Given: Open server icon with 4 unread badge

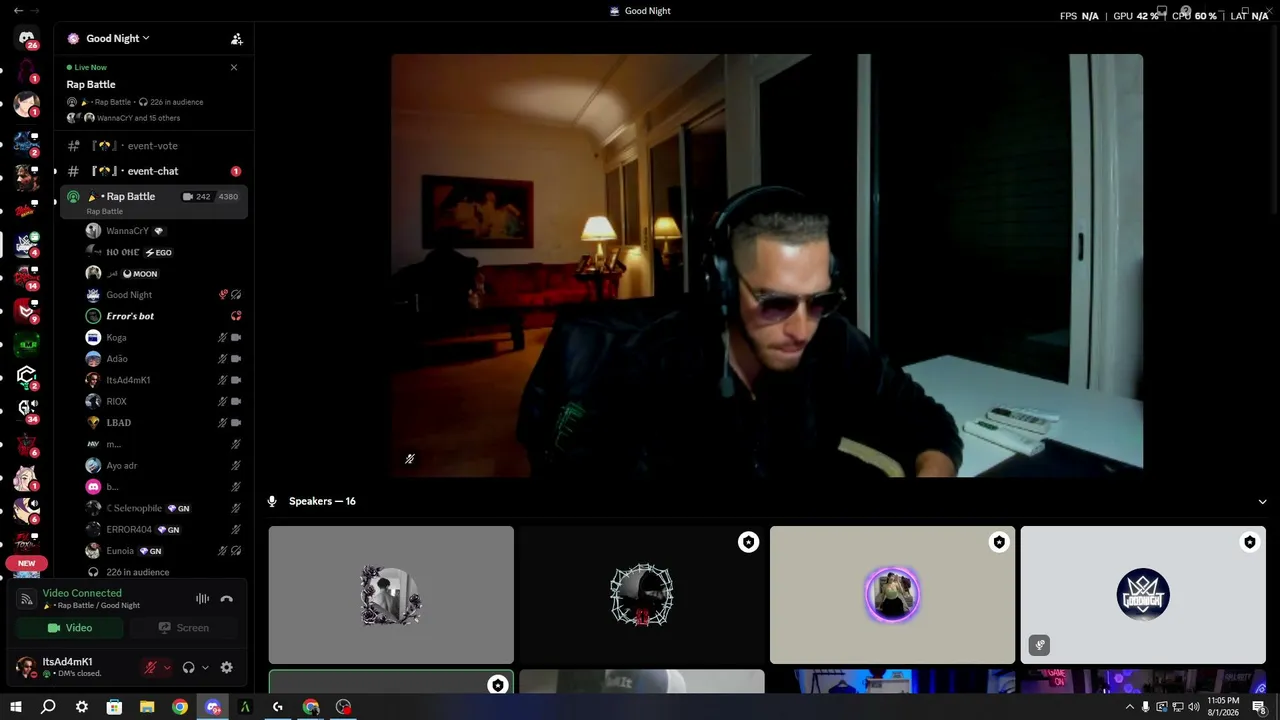Looking at the screenshot, I should (x=27, y=244).
